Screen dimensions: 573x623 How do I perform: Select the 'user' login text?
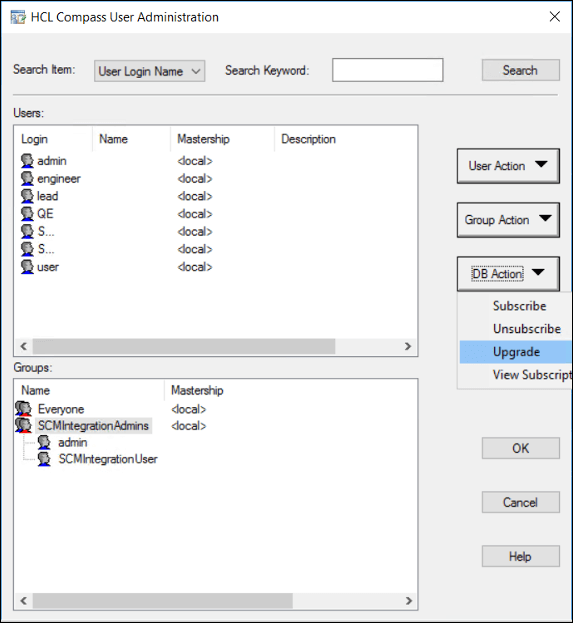(48, 267)
